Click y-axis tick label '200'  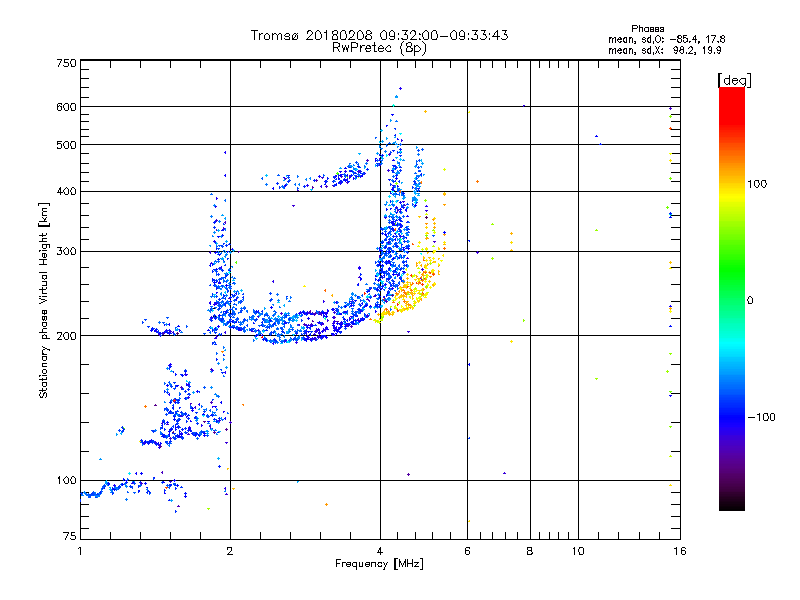66,336
